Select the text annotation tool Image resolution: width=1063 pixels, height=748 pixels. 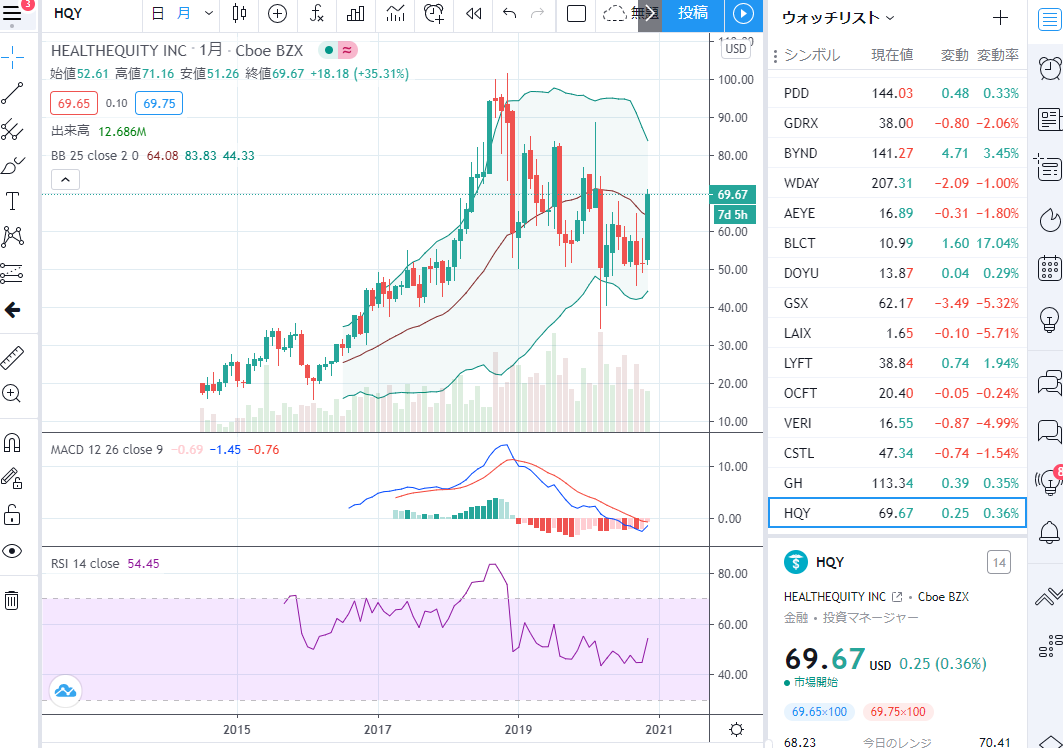click(x=12, y=201)
